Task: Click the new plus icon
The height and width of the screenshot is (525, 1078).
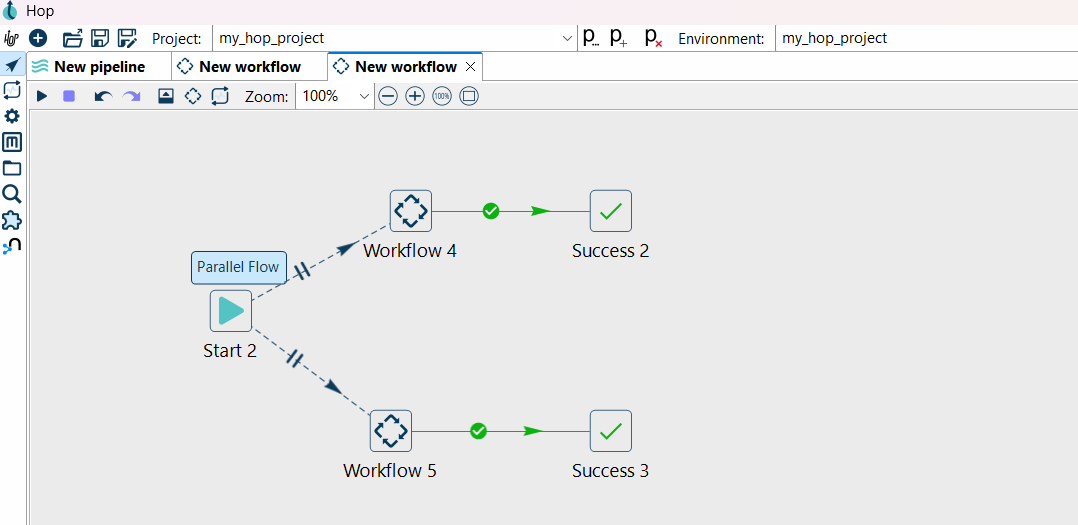Action: [38, 38]
